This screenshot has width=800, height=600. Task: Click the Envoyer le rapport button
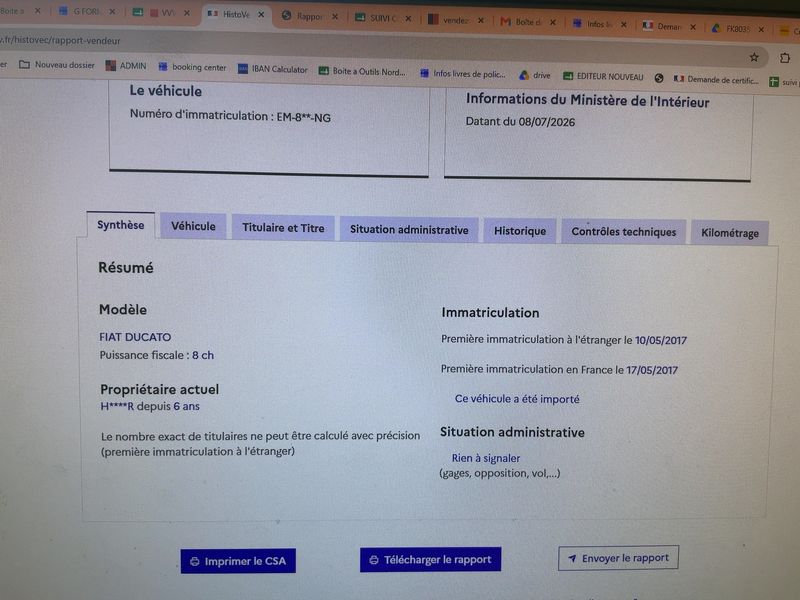click(x=618, y=558)
